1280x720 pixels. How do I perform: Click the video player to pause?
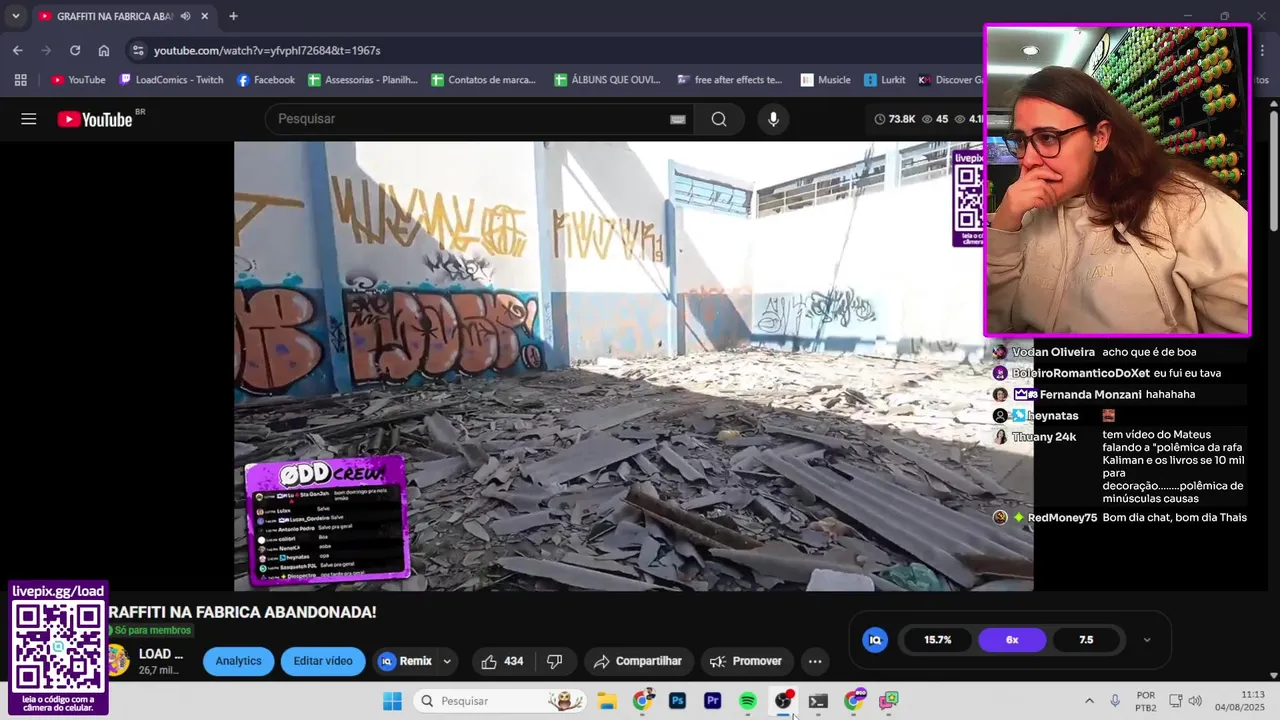[x=633, y=365]
